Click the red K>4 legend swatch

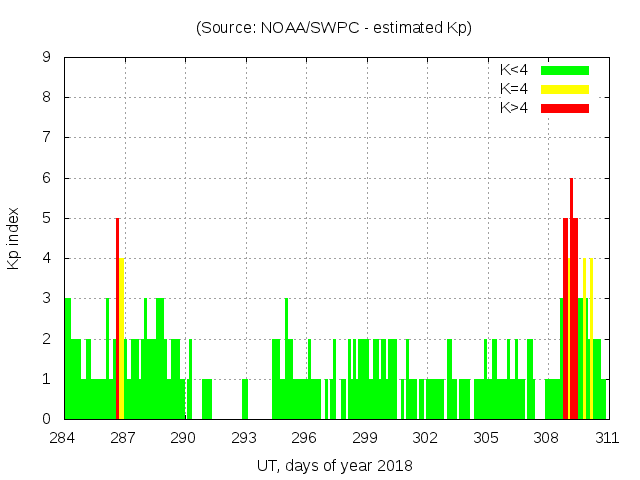[x=565, y=108]
